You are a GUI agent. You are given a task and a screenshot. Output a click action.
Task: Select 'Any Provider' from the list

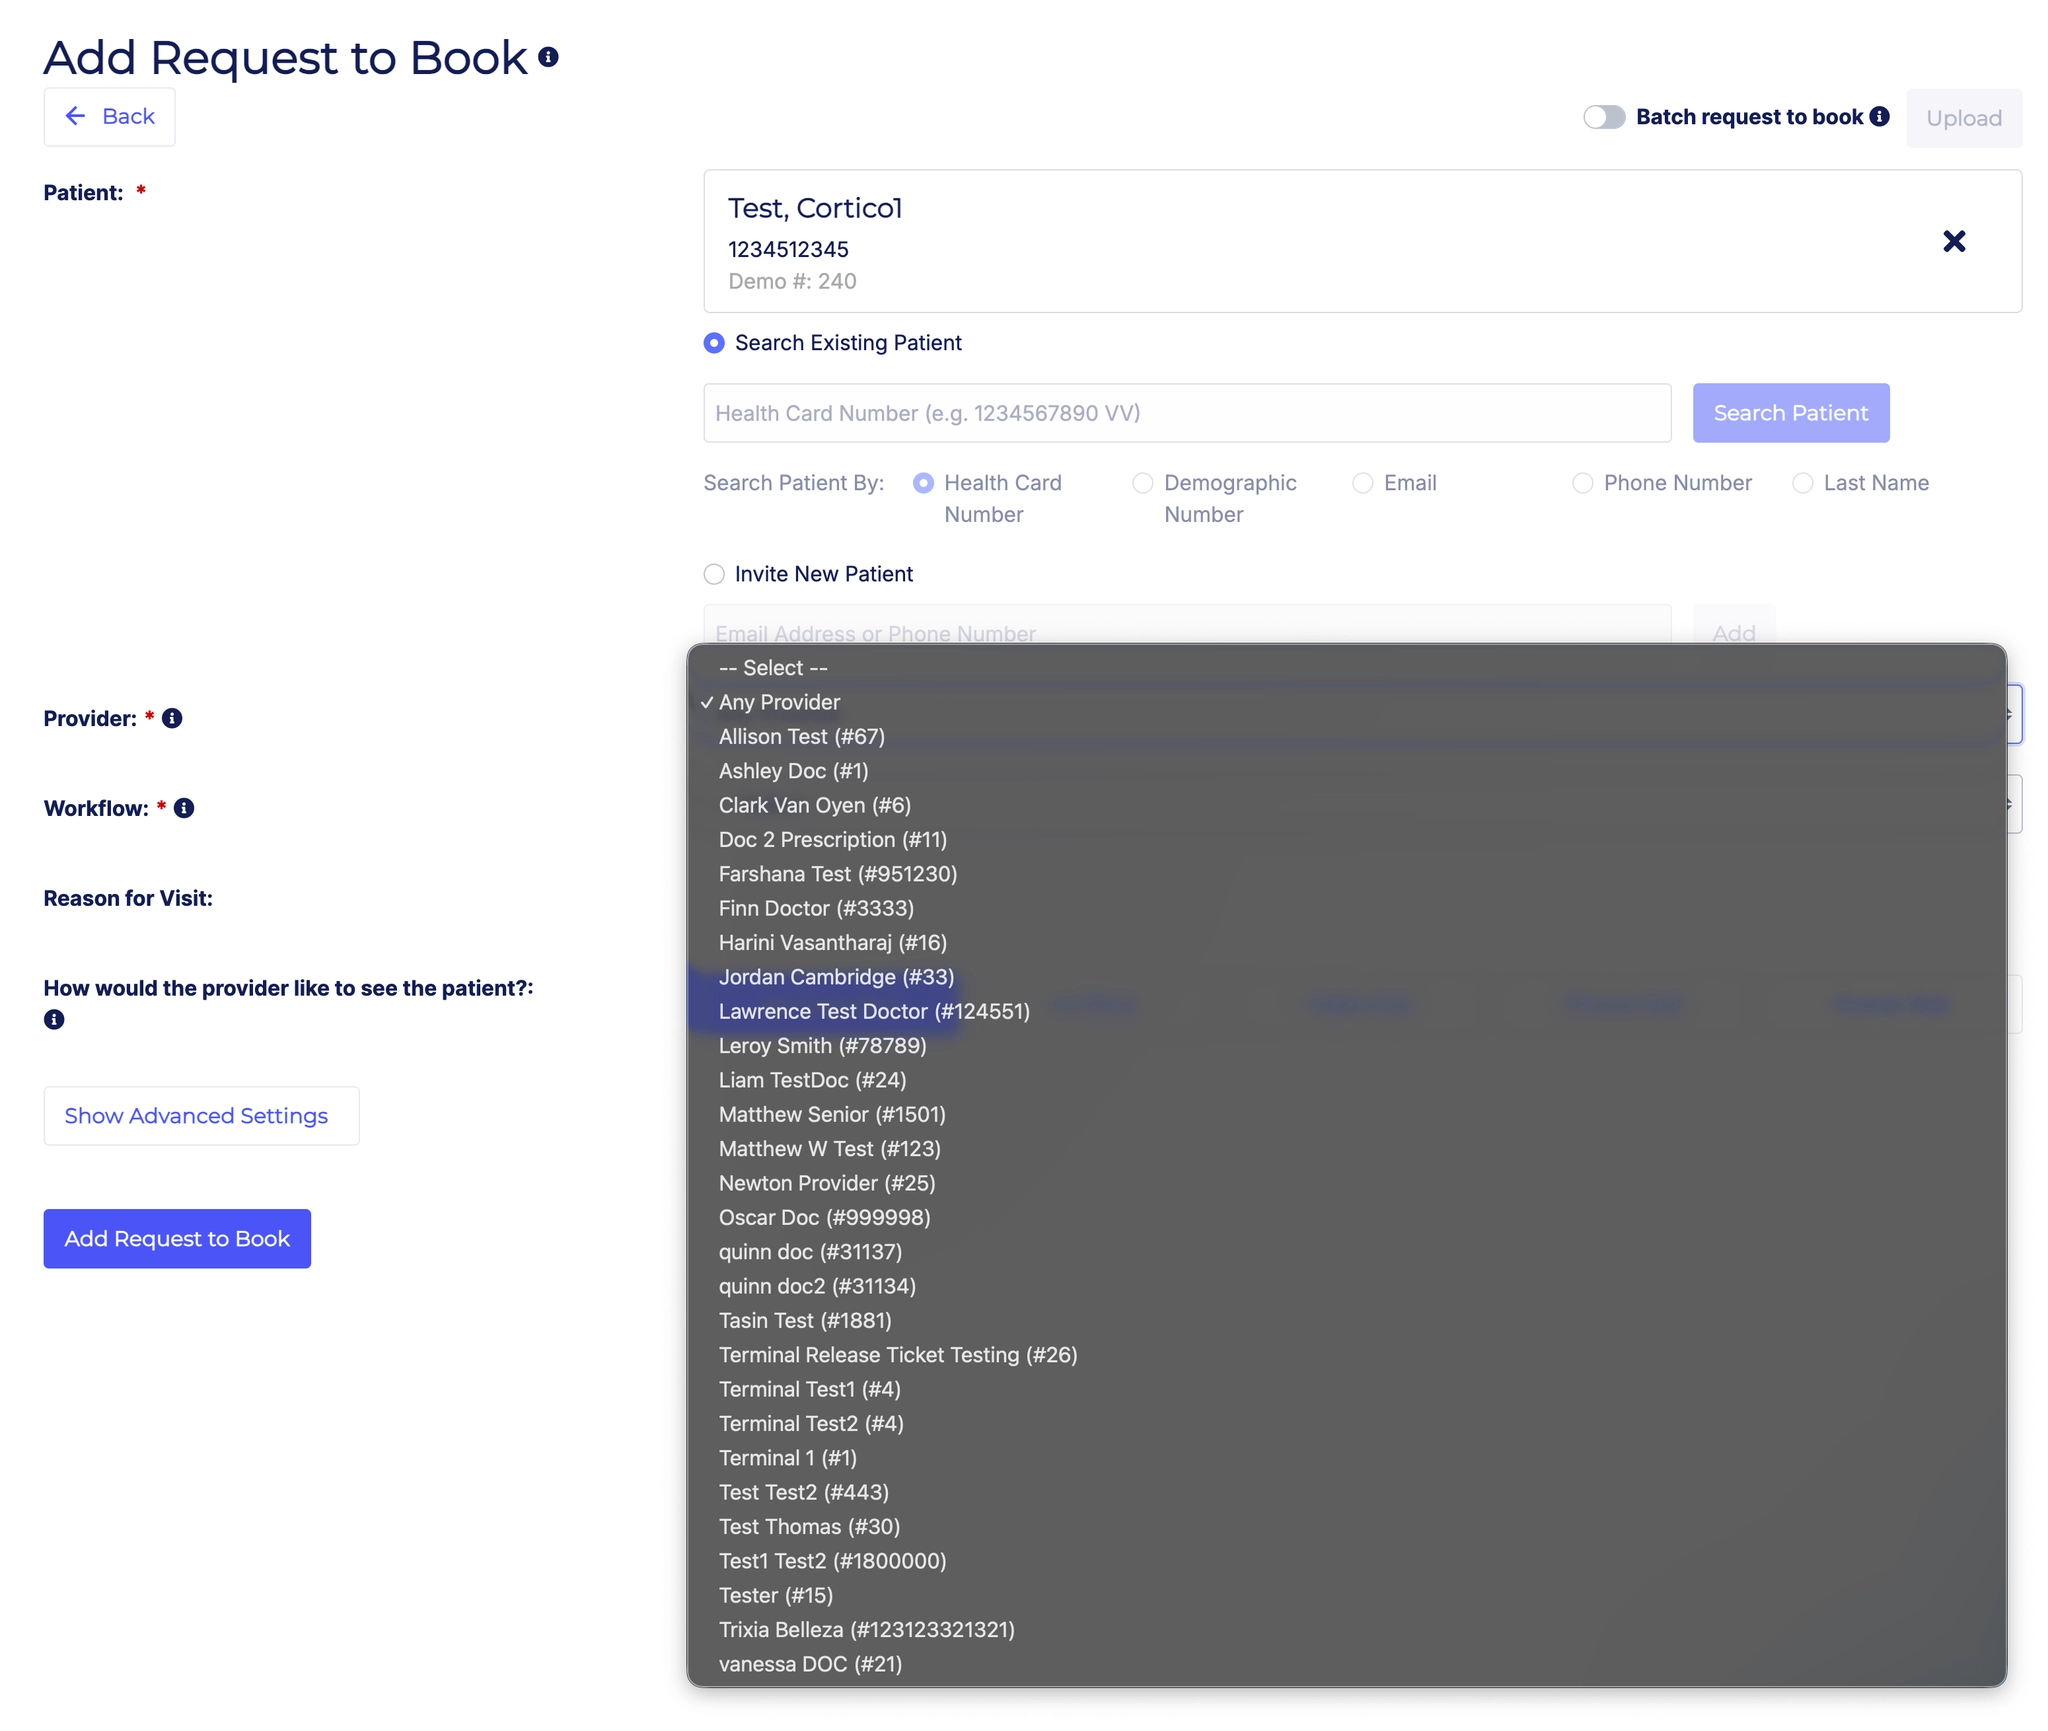click(x=1346, y=702)
